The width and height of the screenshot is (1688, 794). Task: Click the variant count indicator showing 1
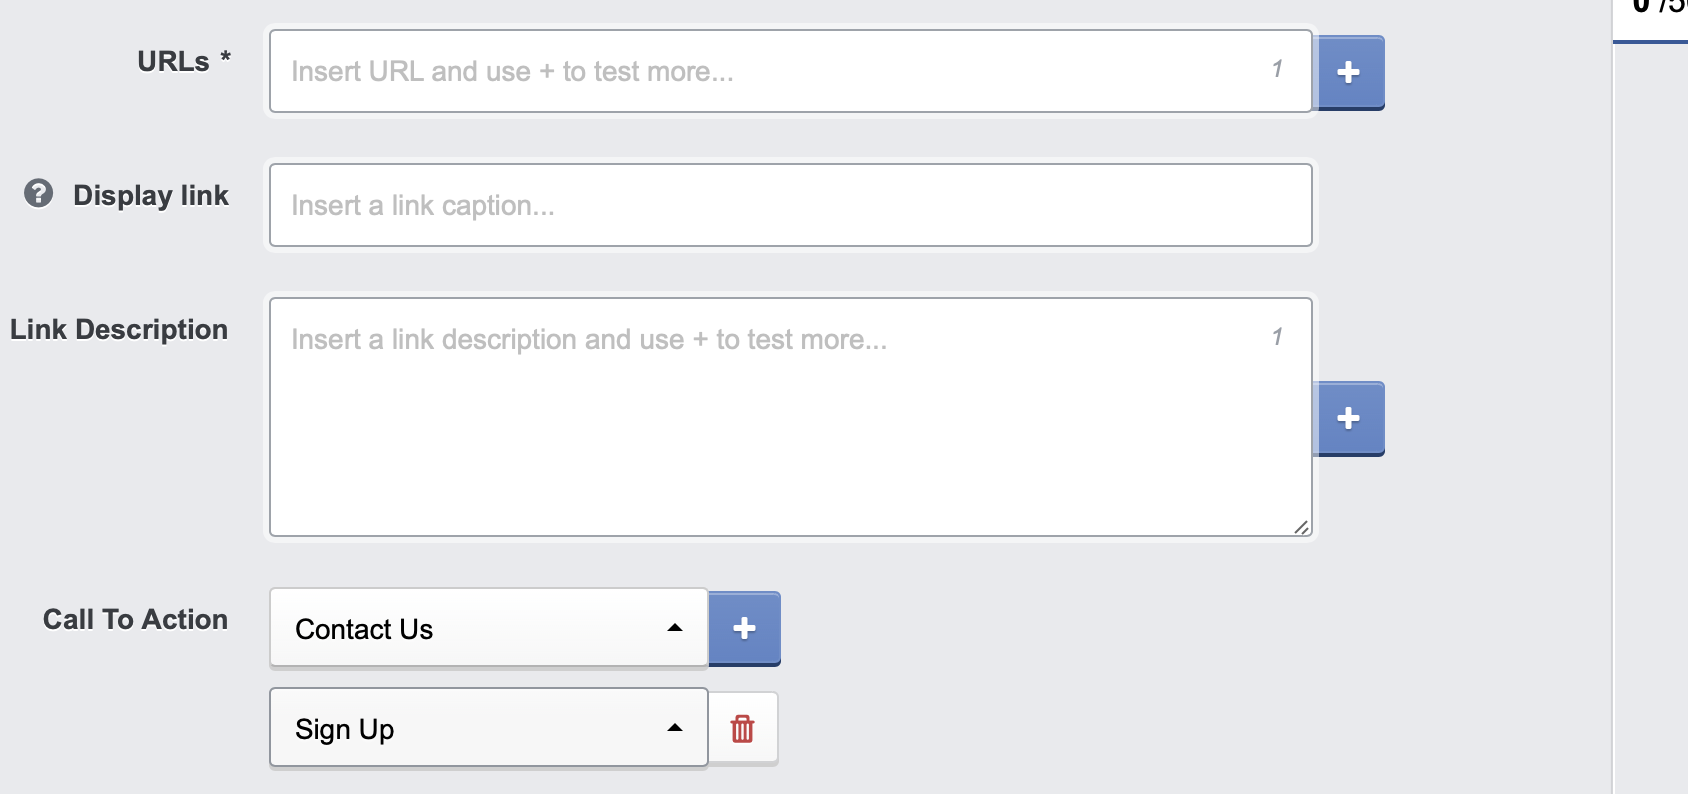click(x=1277, y=70)
